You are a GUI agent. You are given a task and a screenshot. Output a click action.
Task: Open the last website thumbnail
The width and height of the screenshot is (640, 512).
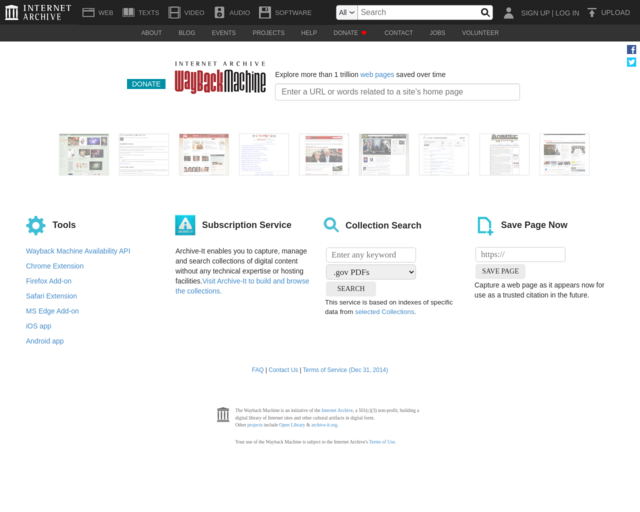pyautogui.click(x=564, y=155)
